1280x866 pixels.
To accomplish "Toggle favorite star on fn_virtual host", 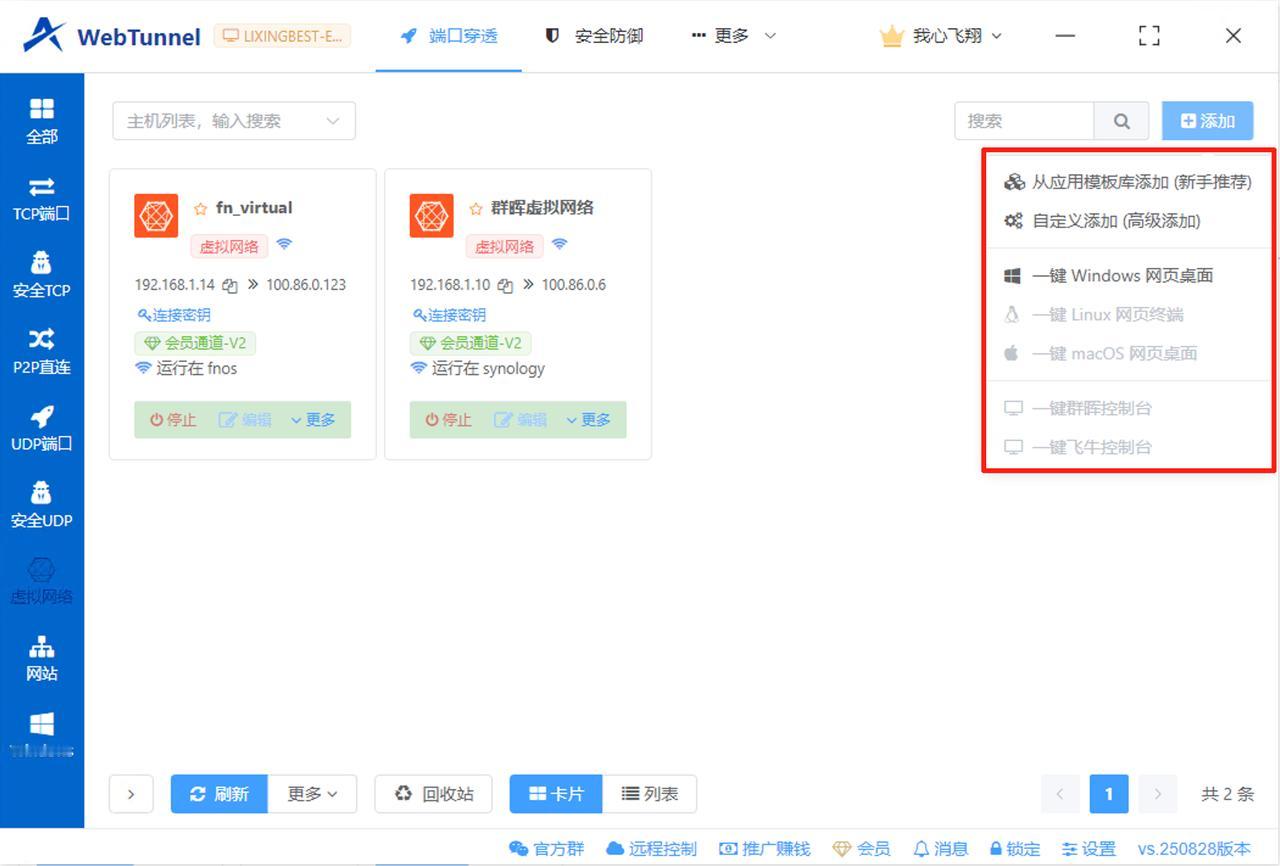I will (x=199, y=207).
